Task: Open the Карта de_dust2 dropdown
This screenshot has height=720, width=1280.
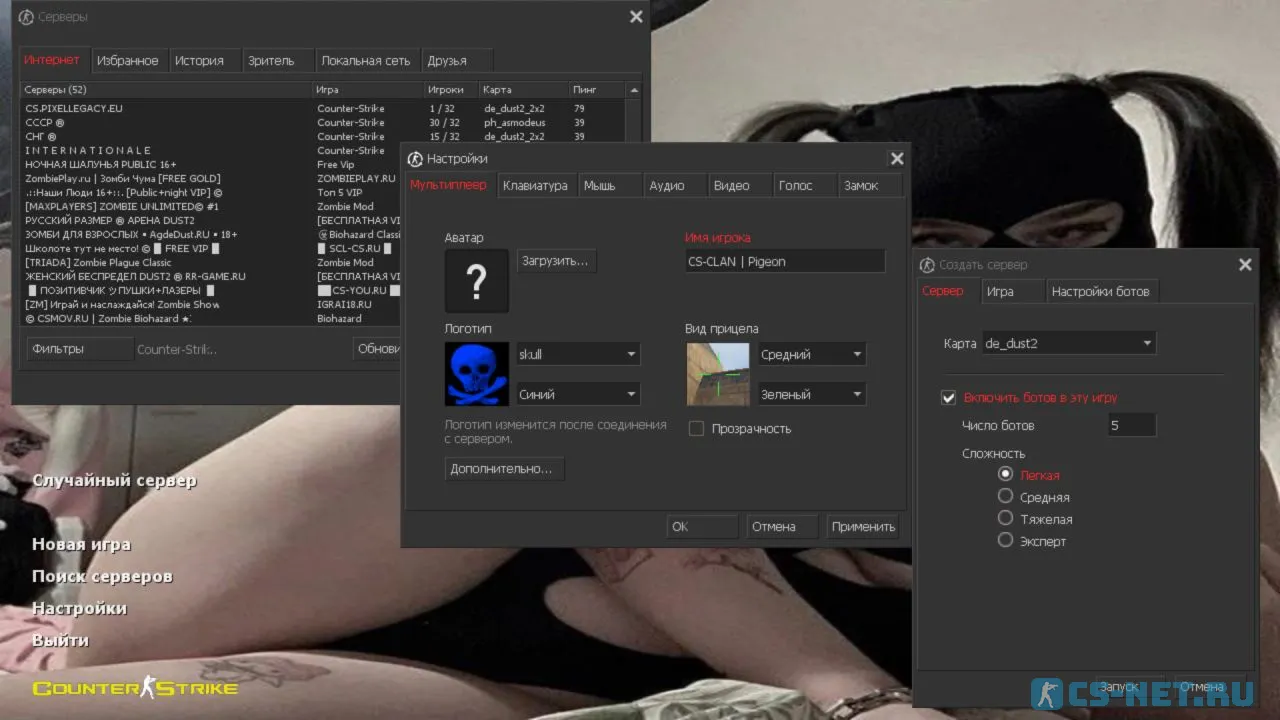Action: click(x=1067, y=343)
